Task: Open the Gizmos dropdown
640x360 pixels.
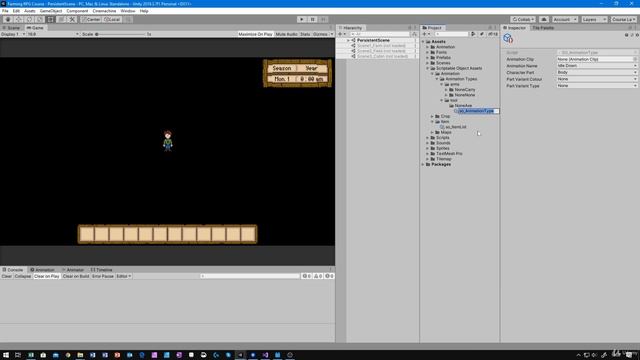Action: (322, 34)
